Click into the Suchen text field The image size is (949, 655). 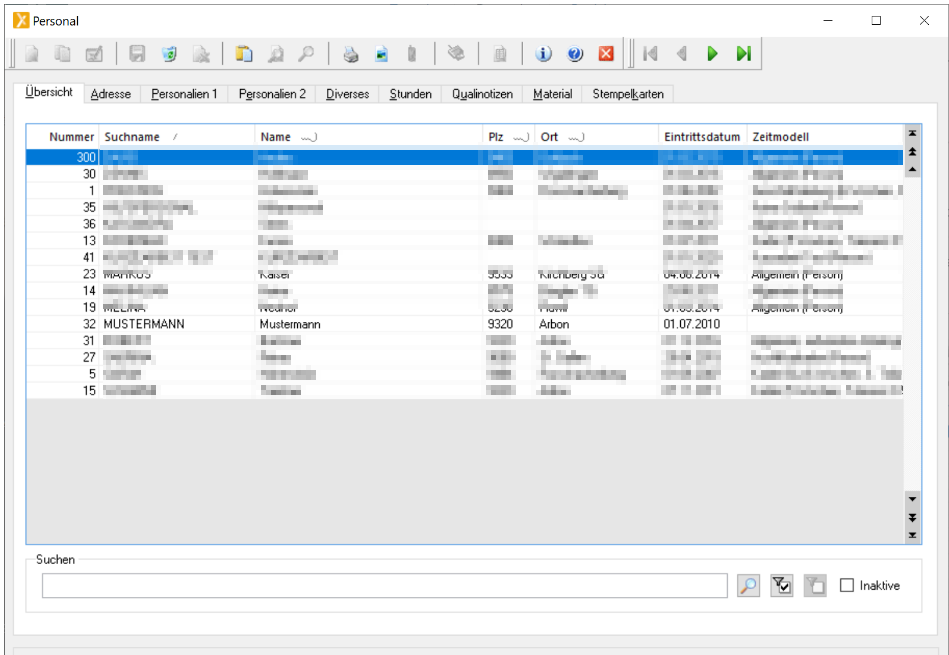(x=384, y=586)
